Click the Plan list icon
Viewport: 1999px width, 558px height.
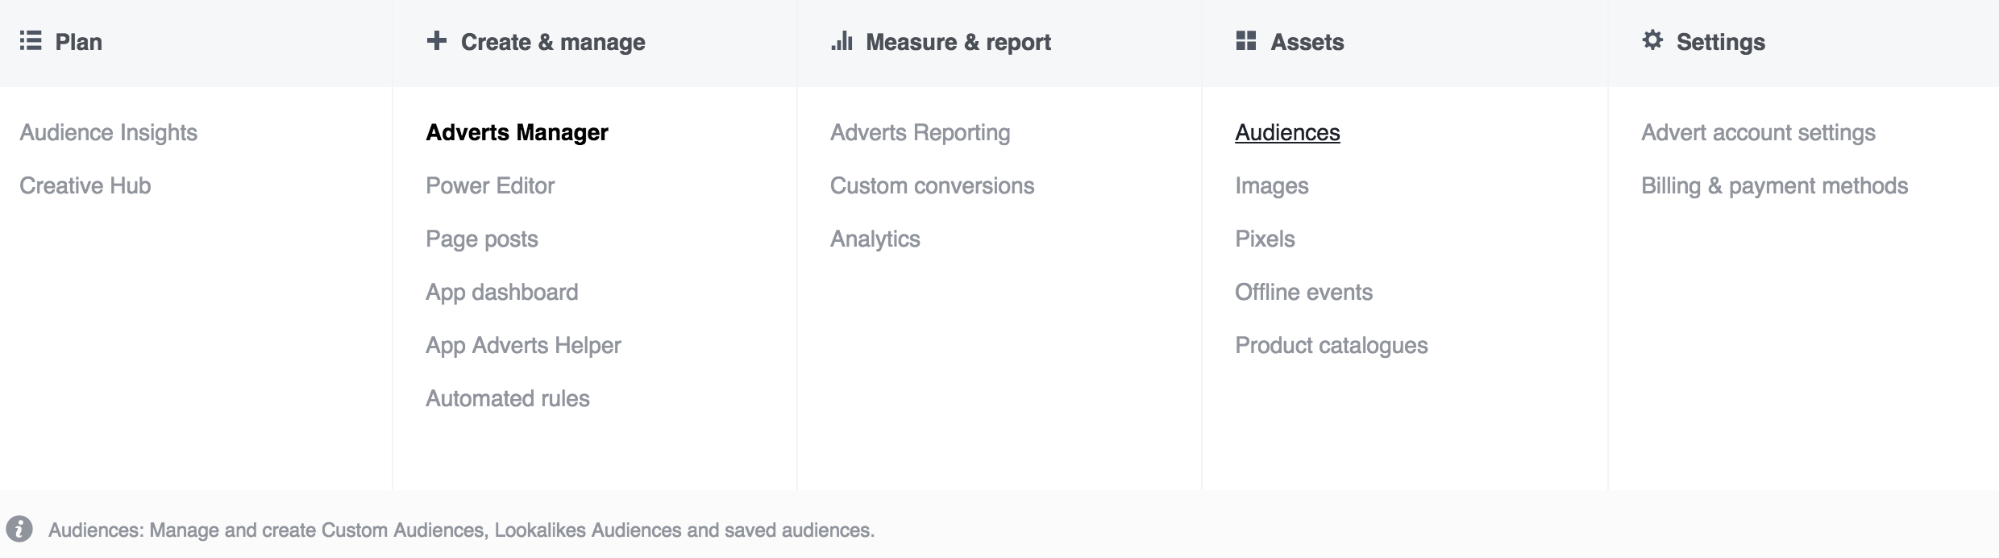(x=31, y=41)
